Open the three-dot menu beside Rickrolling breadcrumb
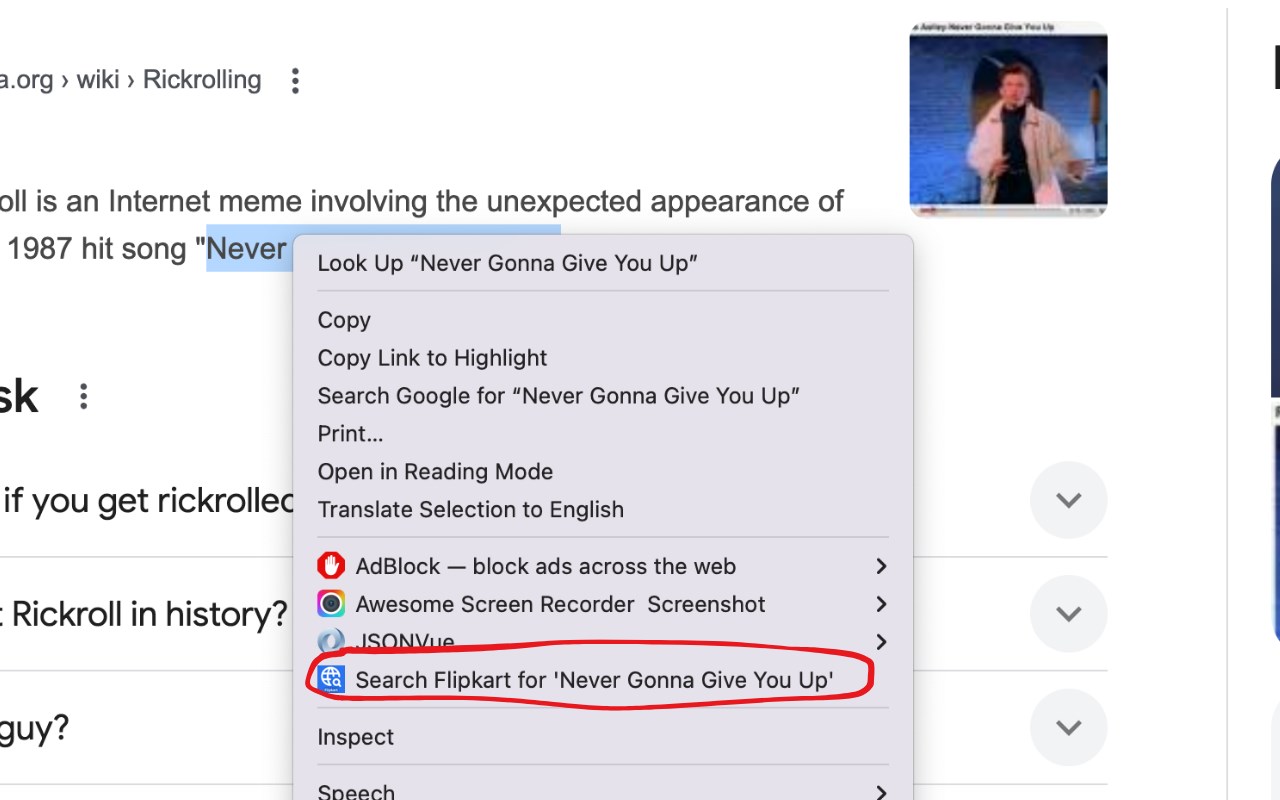The height and width of the screenshot is (800, 1280). [x=294, y=81]
